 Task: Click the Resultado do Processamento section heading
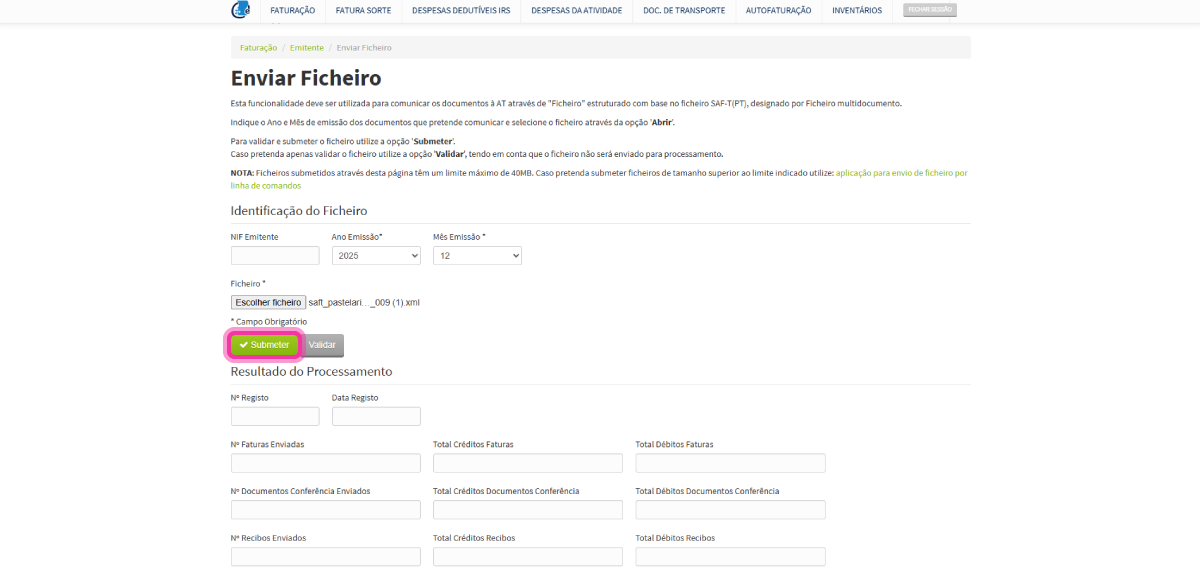point(311,372)
